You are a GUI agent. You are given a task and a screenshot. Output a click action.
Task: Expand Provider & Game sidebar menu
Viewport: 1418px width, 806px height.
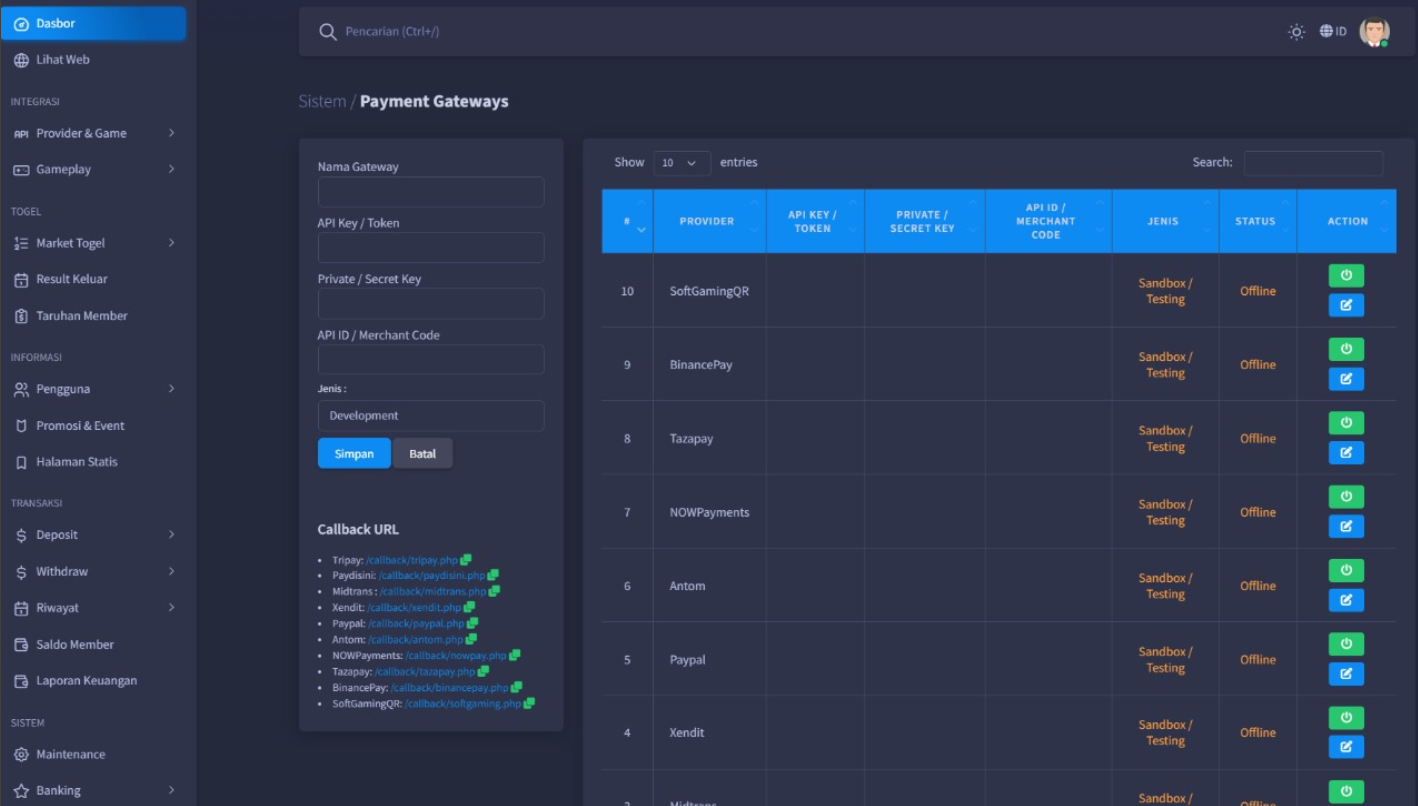click(x=93, y=133)
